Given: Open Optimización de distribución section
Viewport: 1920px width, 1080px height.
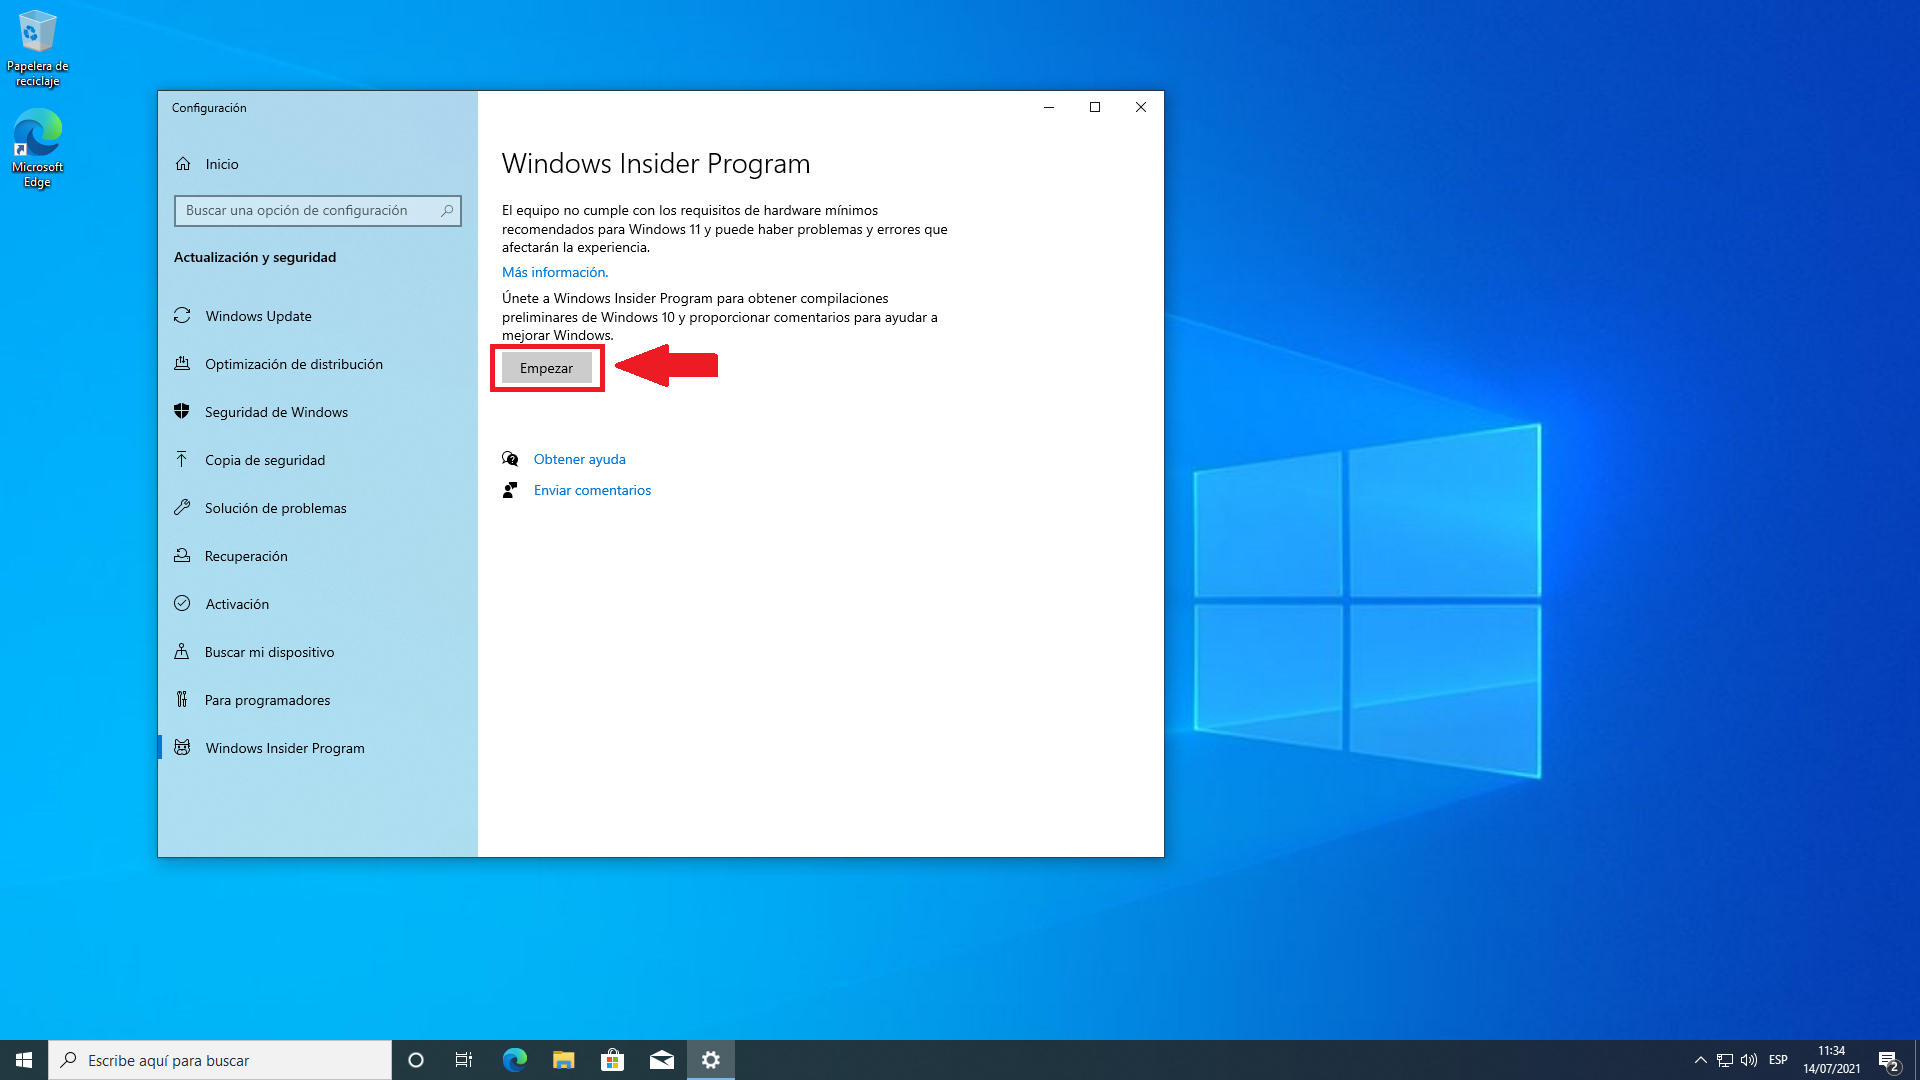Looking at the screenshot, I should [293, 364].
